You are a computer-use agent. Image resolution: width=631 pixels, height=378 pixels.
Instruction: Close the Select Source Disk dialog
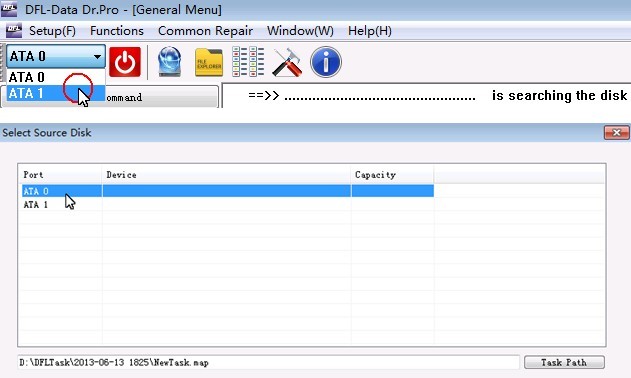tap(617, 132)
